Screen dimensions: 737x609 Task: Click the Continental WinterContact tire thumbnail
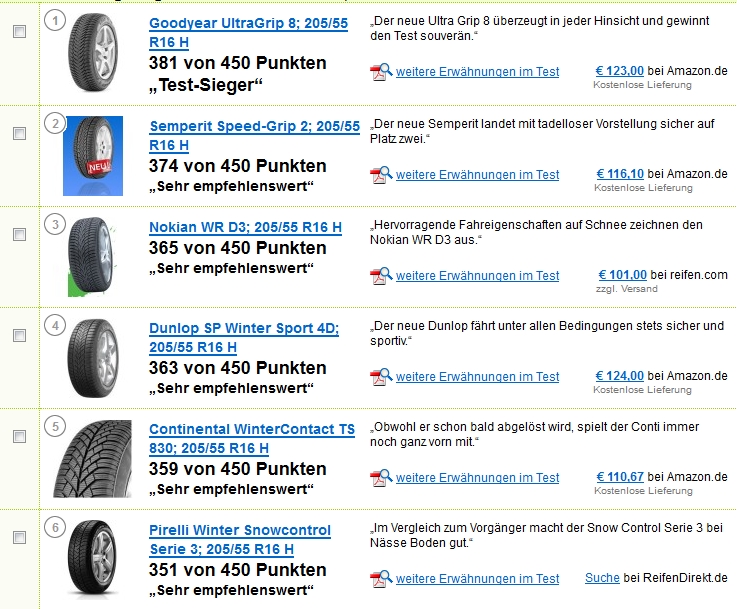(x=92, y=458)
